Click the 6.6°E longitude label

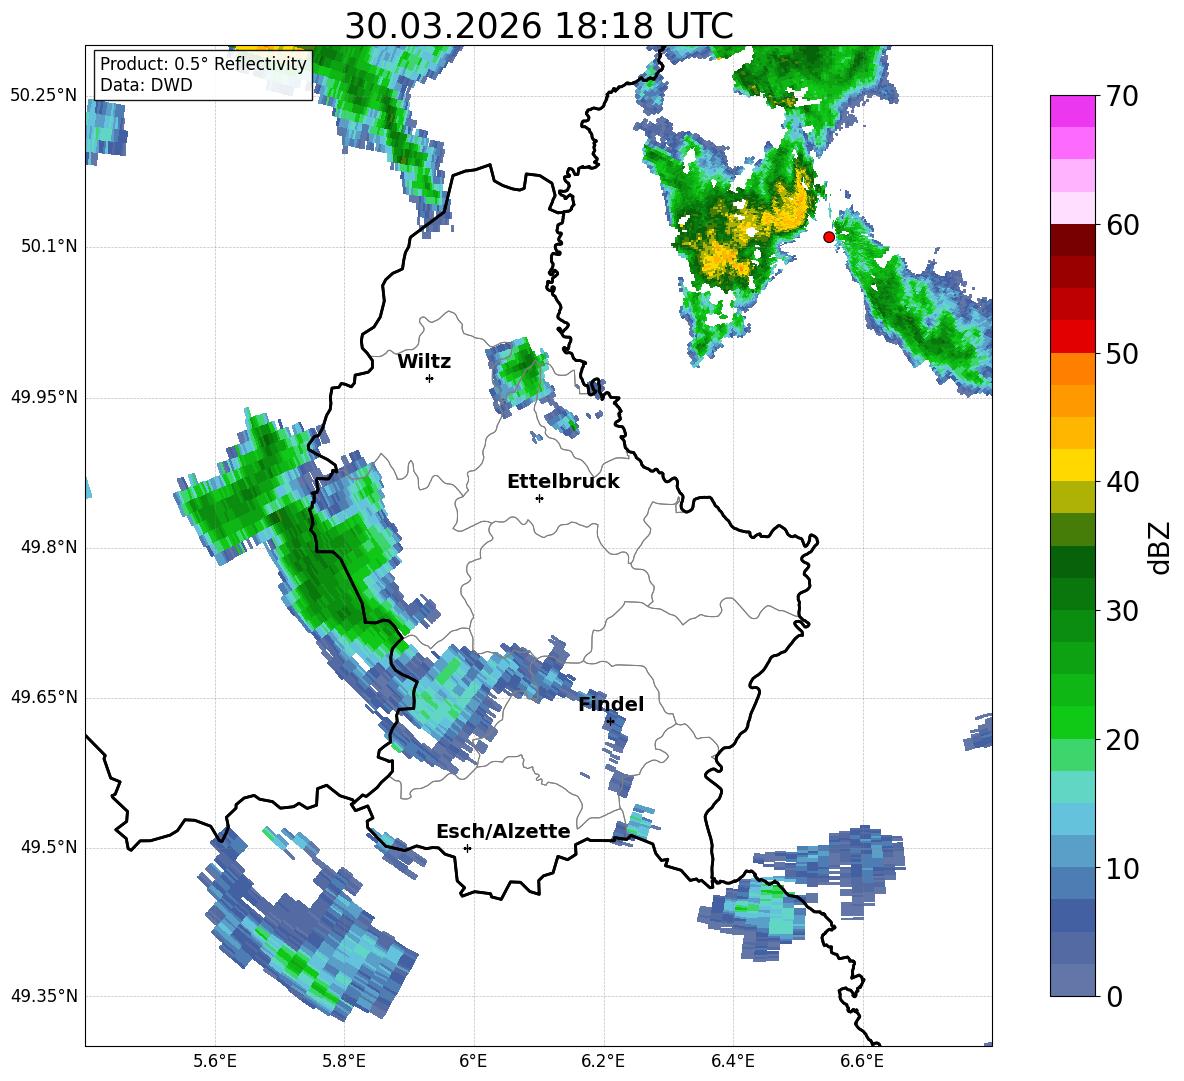pyautogui.click(x=862, y=1061)
